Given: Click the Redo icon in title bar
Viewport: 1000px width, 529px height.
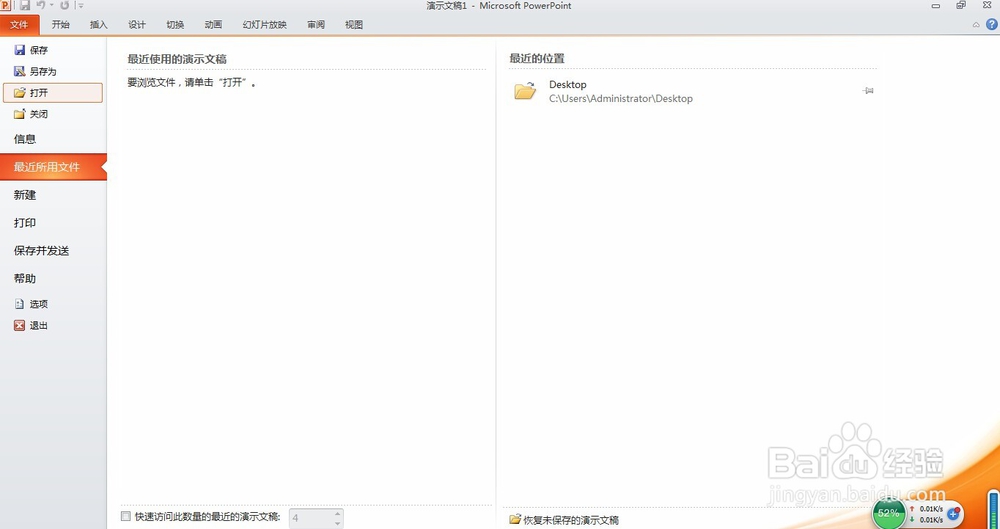Looking at the screenshot, I should coord(64,5).
